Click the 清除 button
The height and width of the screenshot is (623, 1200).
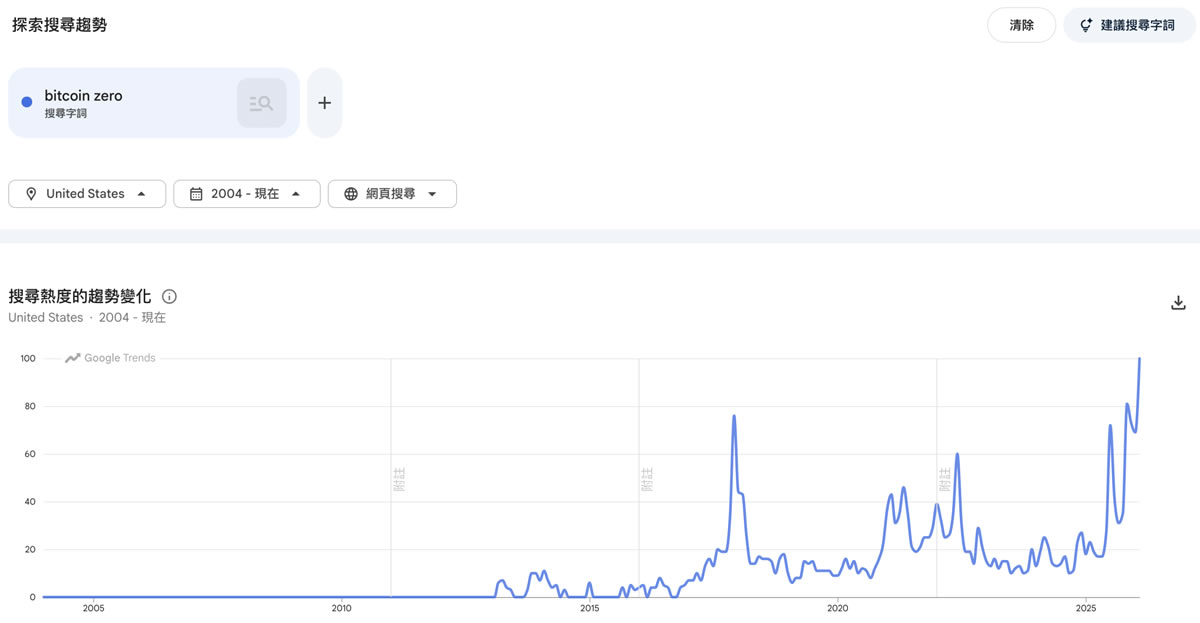coord(1021,25)
